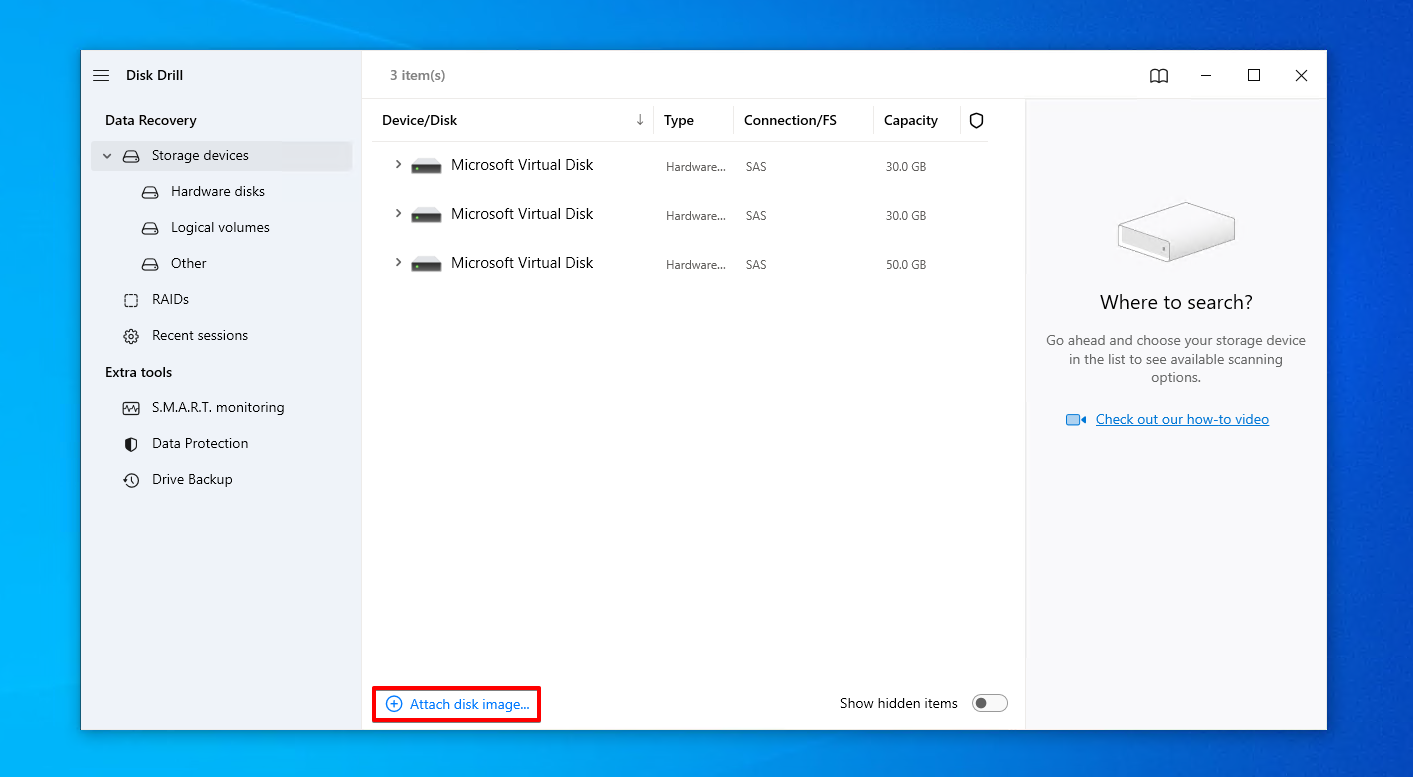
Task: Click the shield icon column header
Action: [x=976, y=120]
